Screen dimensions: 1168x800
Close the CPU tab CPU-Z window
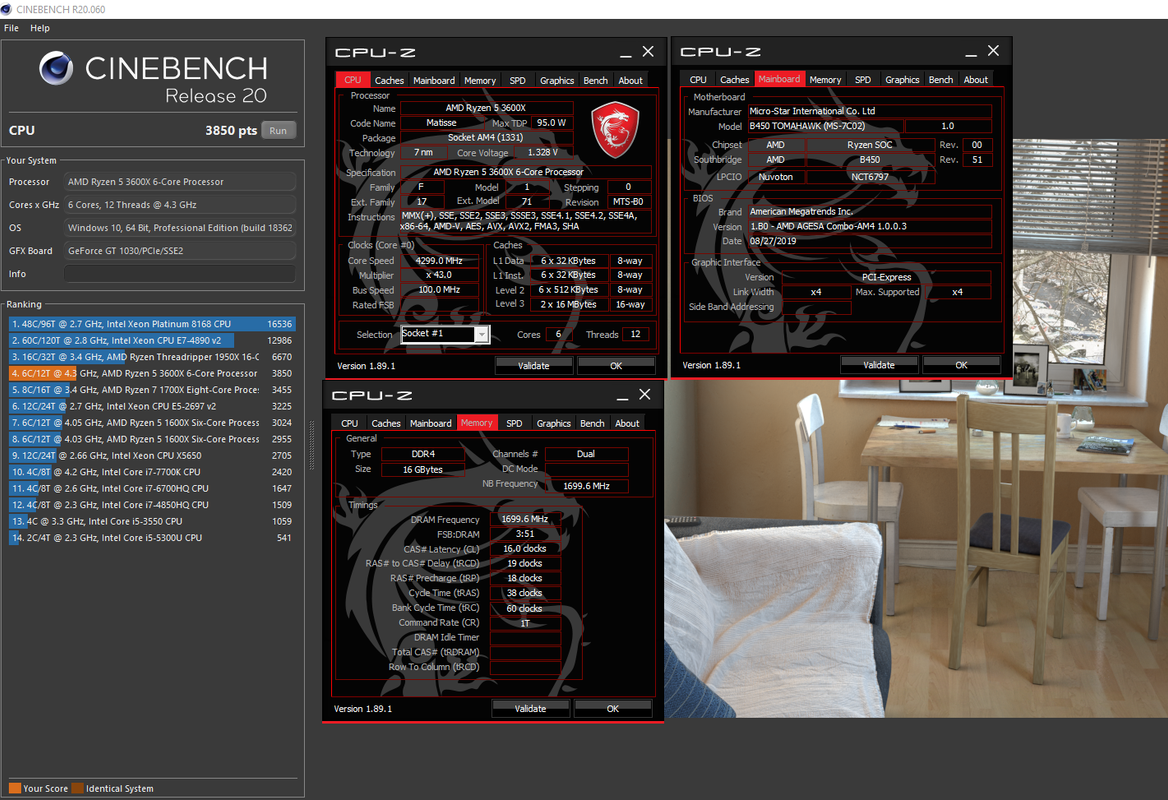click(x=648, y=51)
